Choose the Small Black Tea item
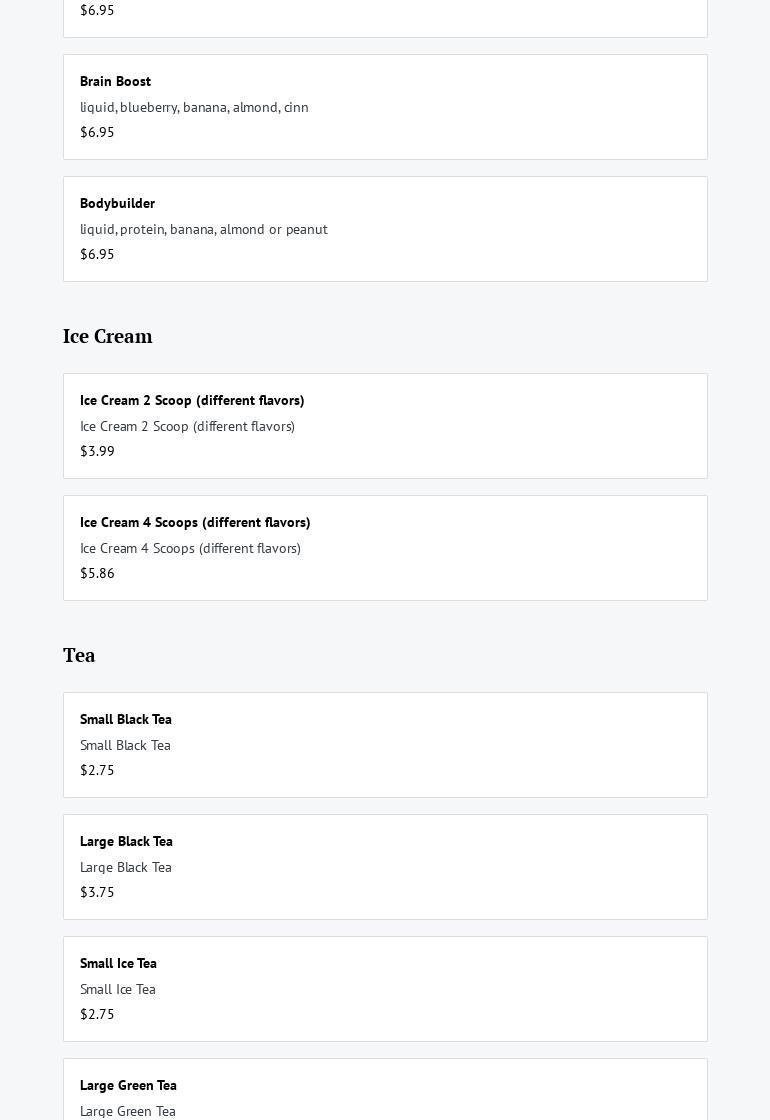Screen dimensions: 770x1120 tap(126, 719)
